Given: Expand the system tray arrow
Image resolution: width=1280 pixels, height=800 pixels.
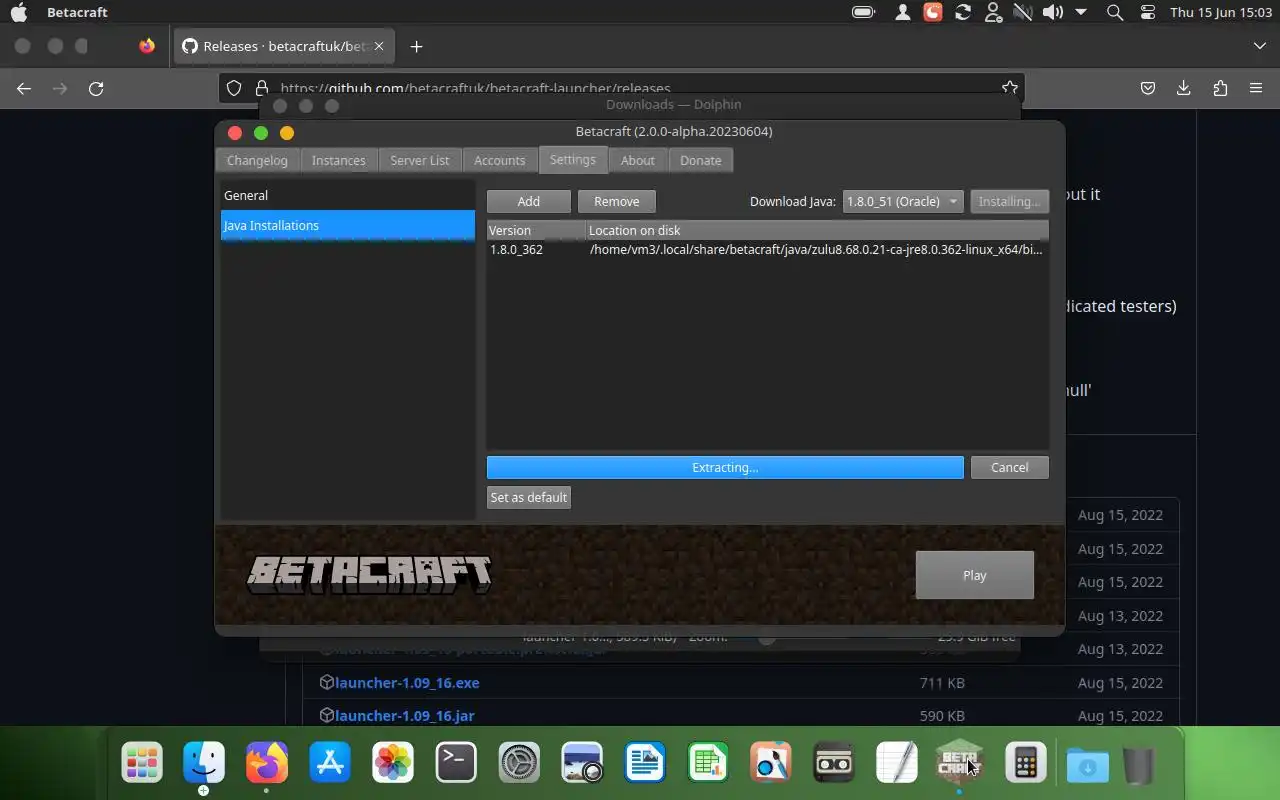Looking at the screenshot, I should click(x=1081, y=12).
